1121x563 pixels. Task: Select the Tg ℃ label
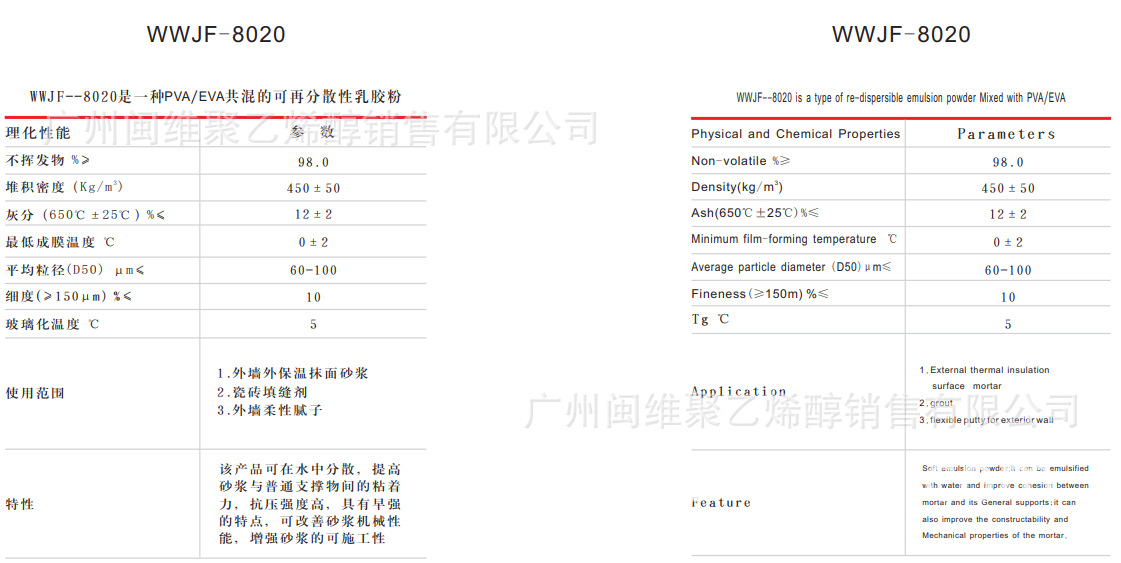click(x=710, y=319)
